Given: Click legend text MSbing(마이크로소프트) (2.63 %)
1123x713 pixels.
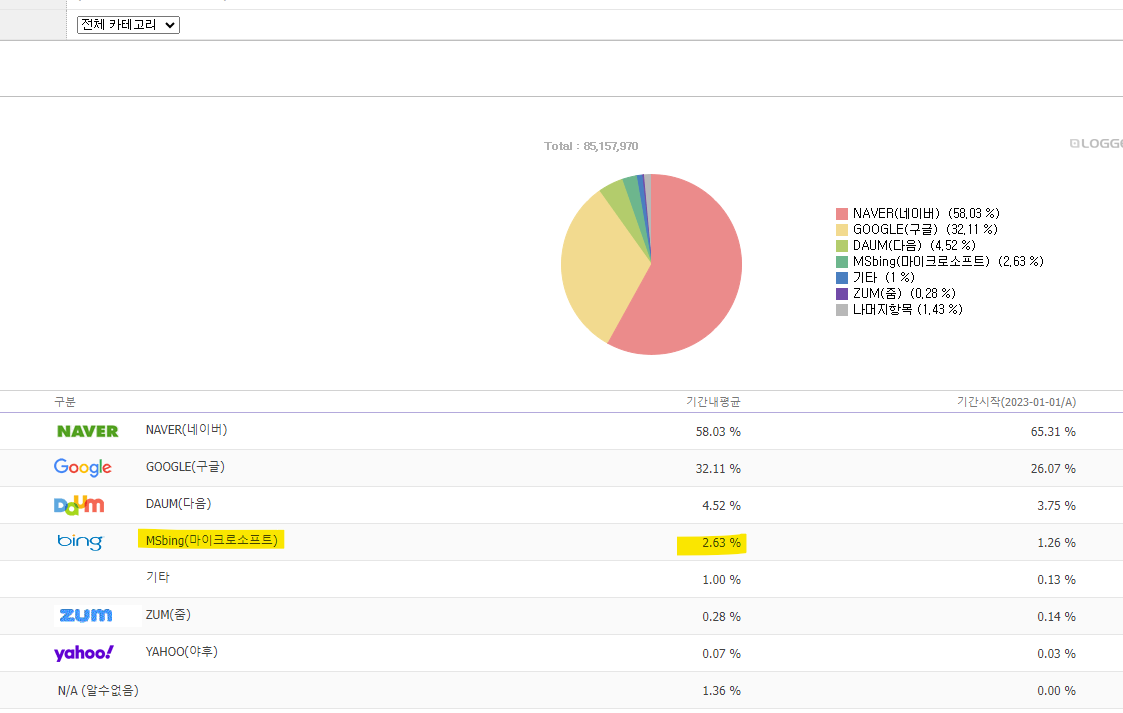Looking at the screenshot, I should 948,262.
